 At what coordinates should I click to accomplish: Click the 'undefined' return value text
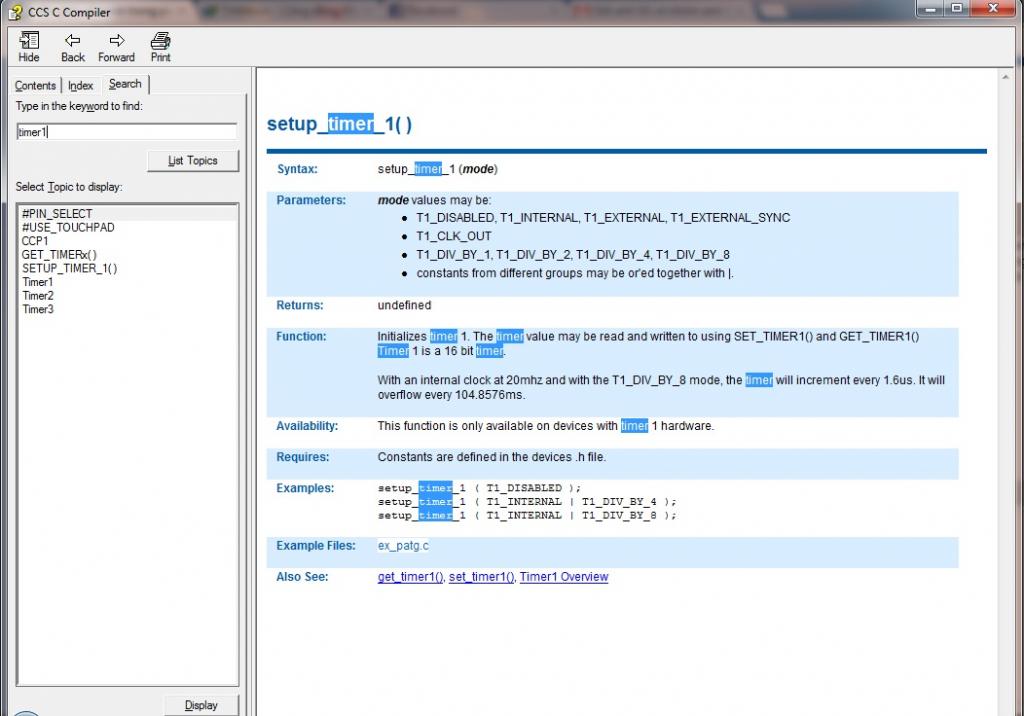pyautogui.click(x=404, y=305)
